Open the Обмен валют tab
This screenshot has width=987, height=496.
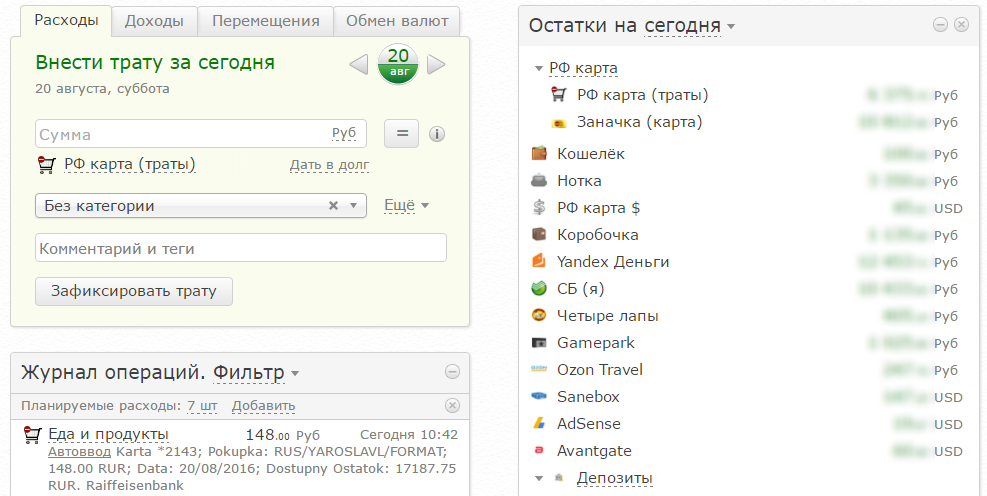tap(397, 21)
